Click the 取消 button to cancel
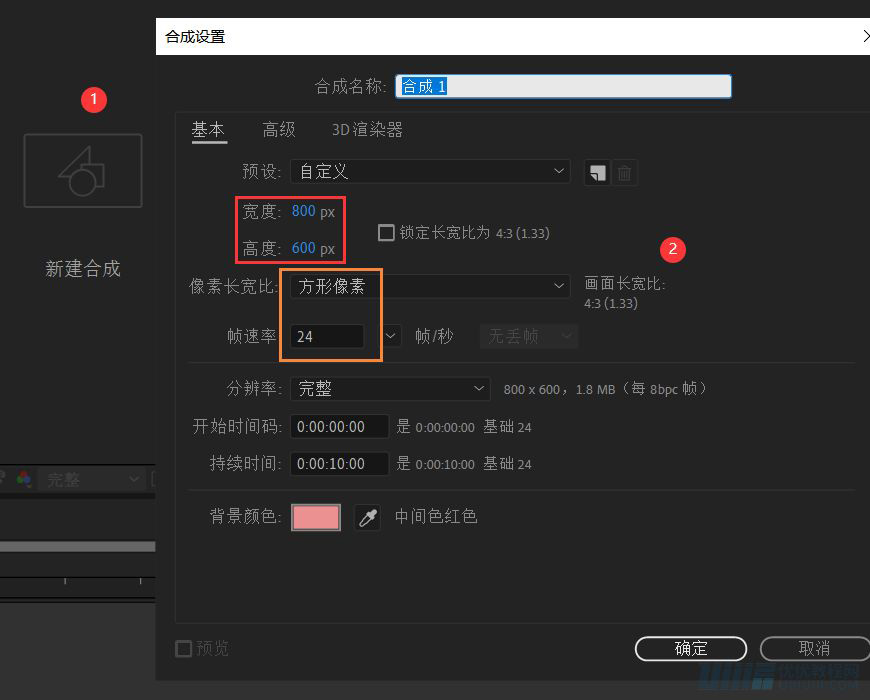This screenshot has height=700, width=870. pyautogui.click(x=813, y=648)
